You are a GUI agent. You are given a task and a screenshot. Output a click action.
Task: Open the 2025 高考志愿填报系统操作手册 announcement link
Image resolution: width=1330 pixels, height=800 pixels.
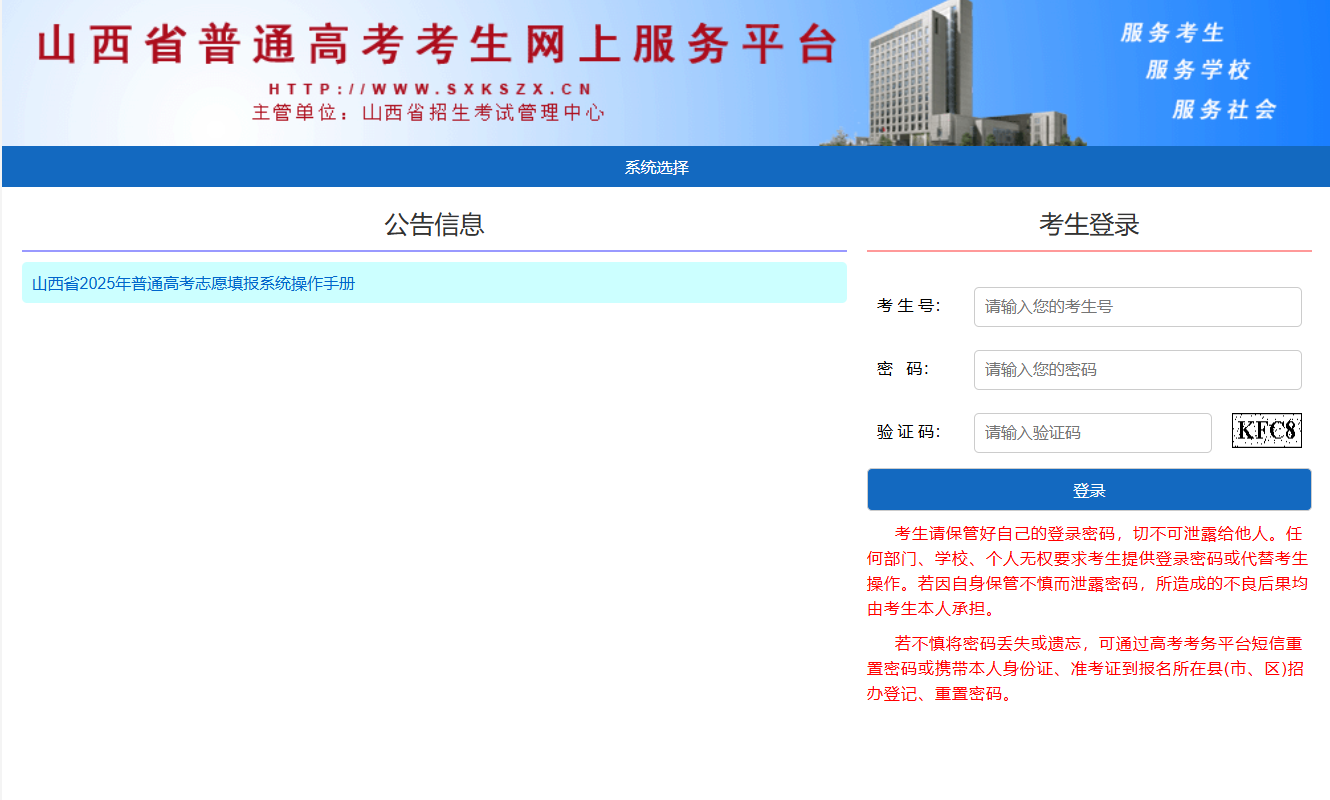coord(193,283)
